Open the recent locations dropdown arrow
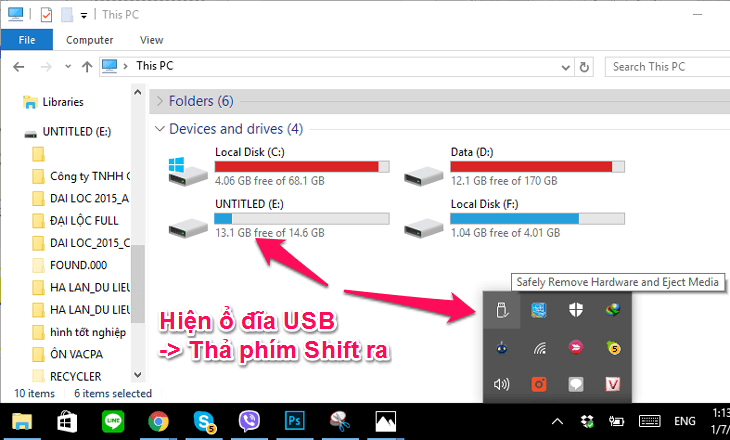The height and width of the screenshot is (440, 730). (68, 67)
